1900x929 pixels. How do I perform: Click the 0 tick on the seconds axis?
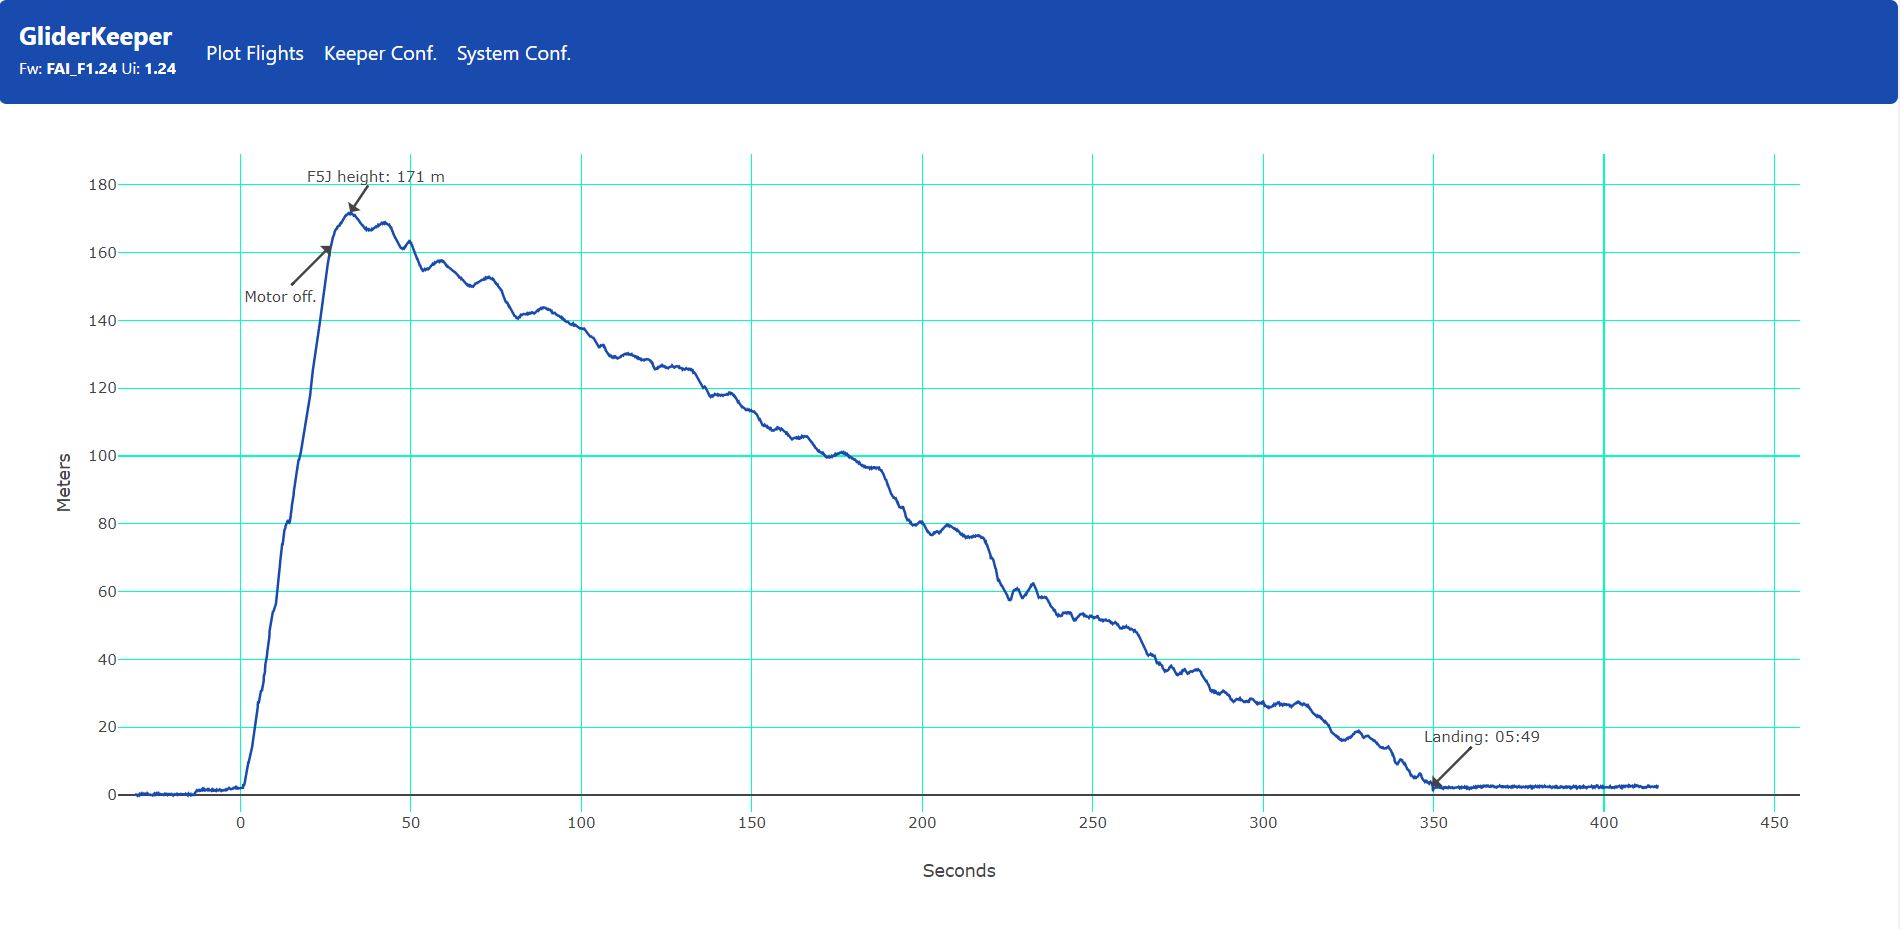(x=240, y=823)
